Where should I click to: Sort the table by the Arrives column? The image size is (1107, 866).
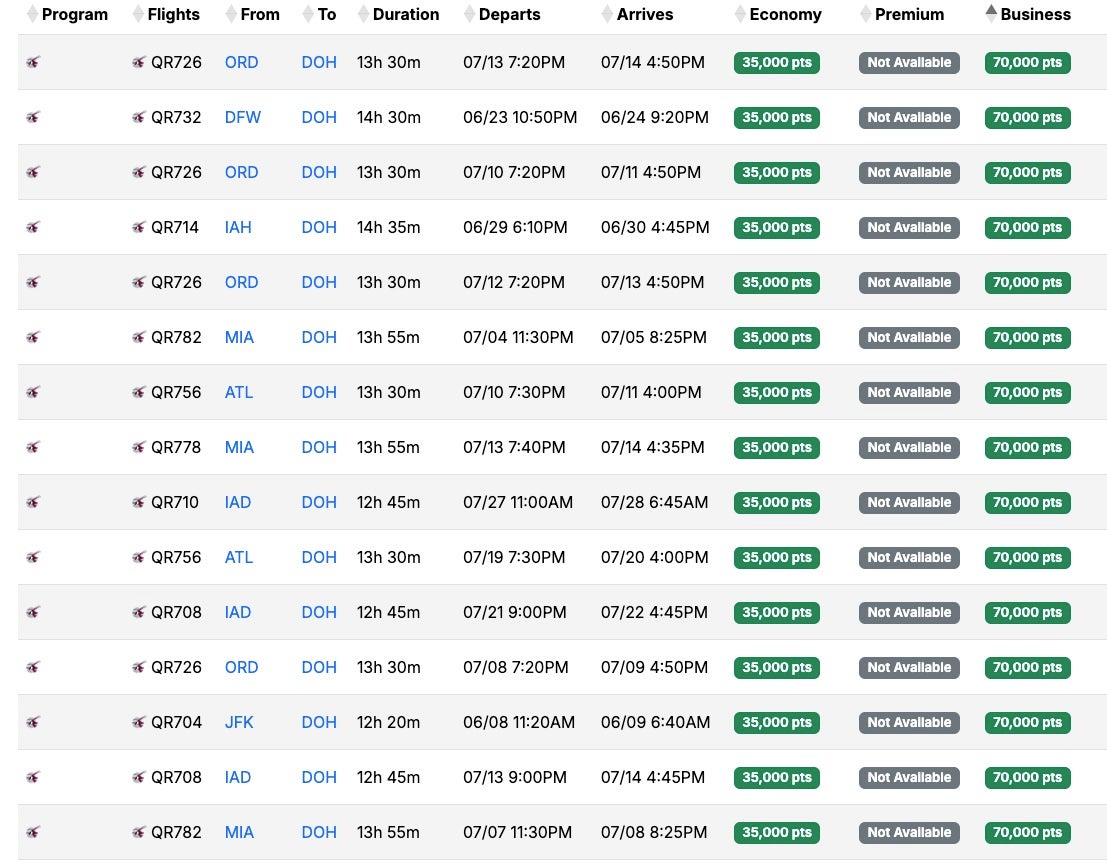pyautogui.click(x=644, y=14)
